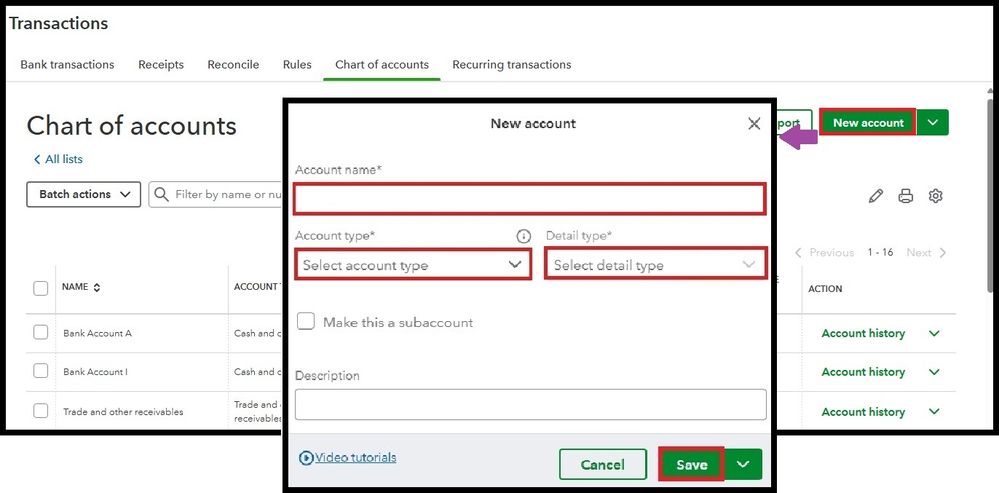Open the settings gear icon
This screenshot has width=999, height=493.
coord(936,196)
